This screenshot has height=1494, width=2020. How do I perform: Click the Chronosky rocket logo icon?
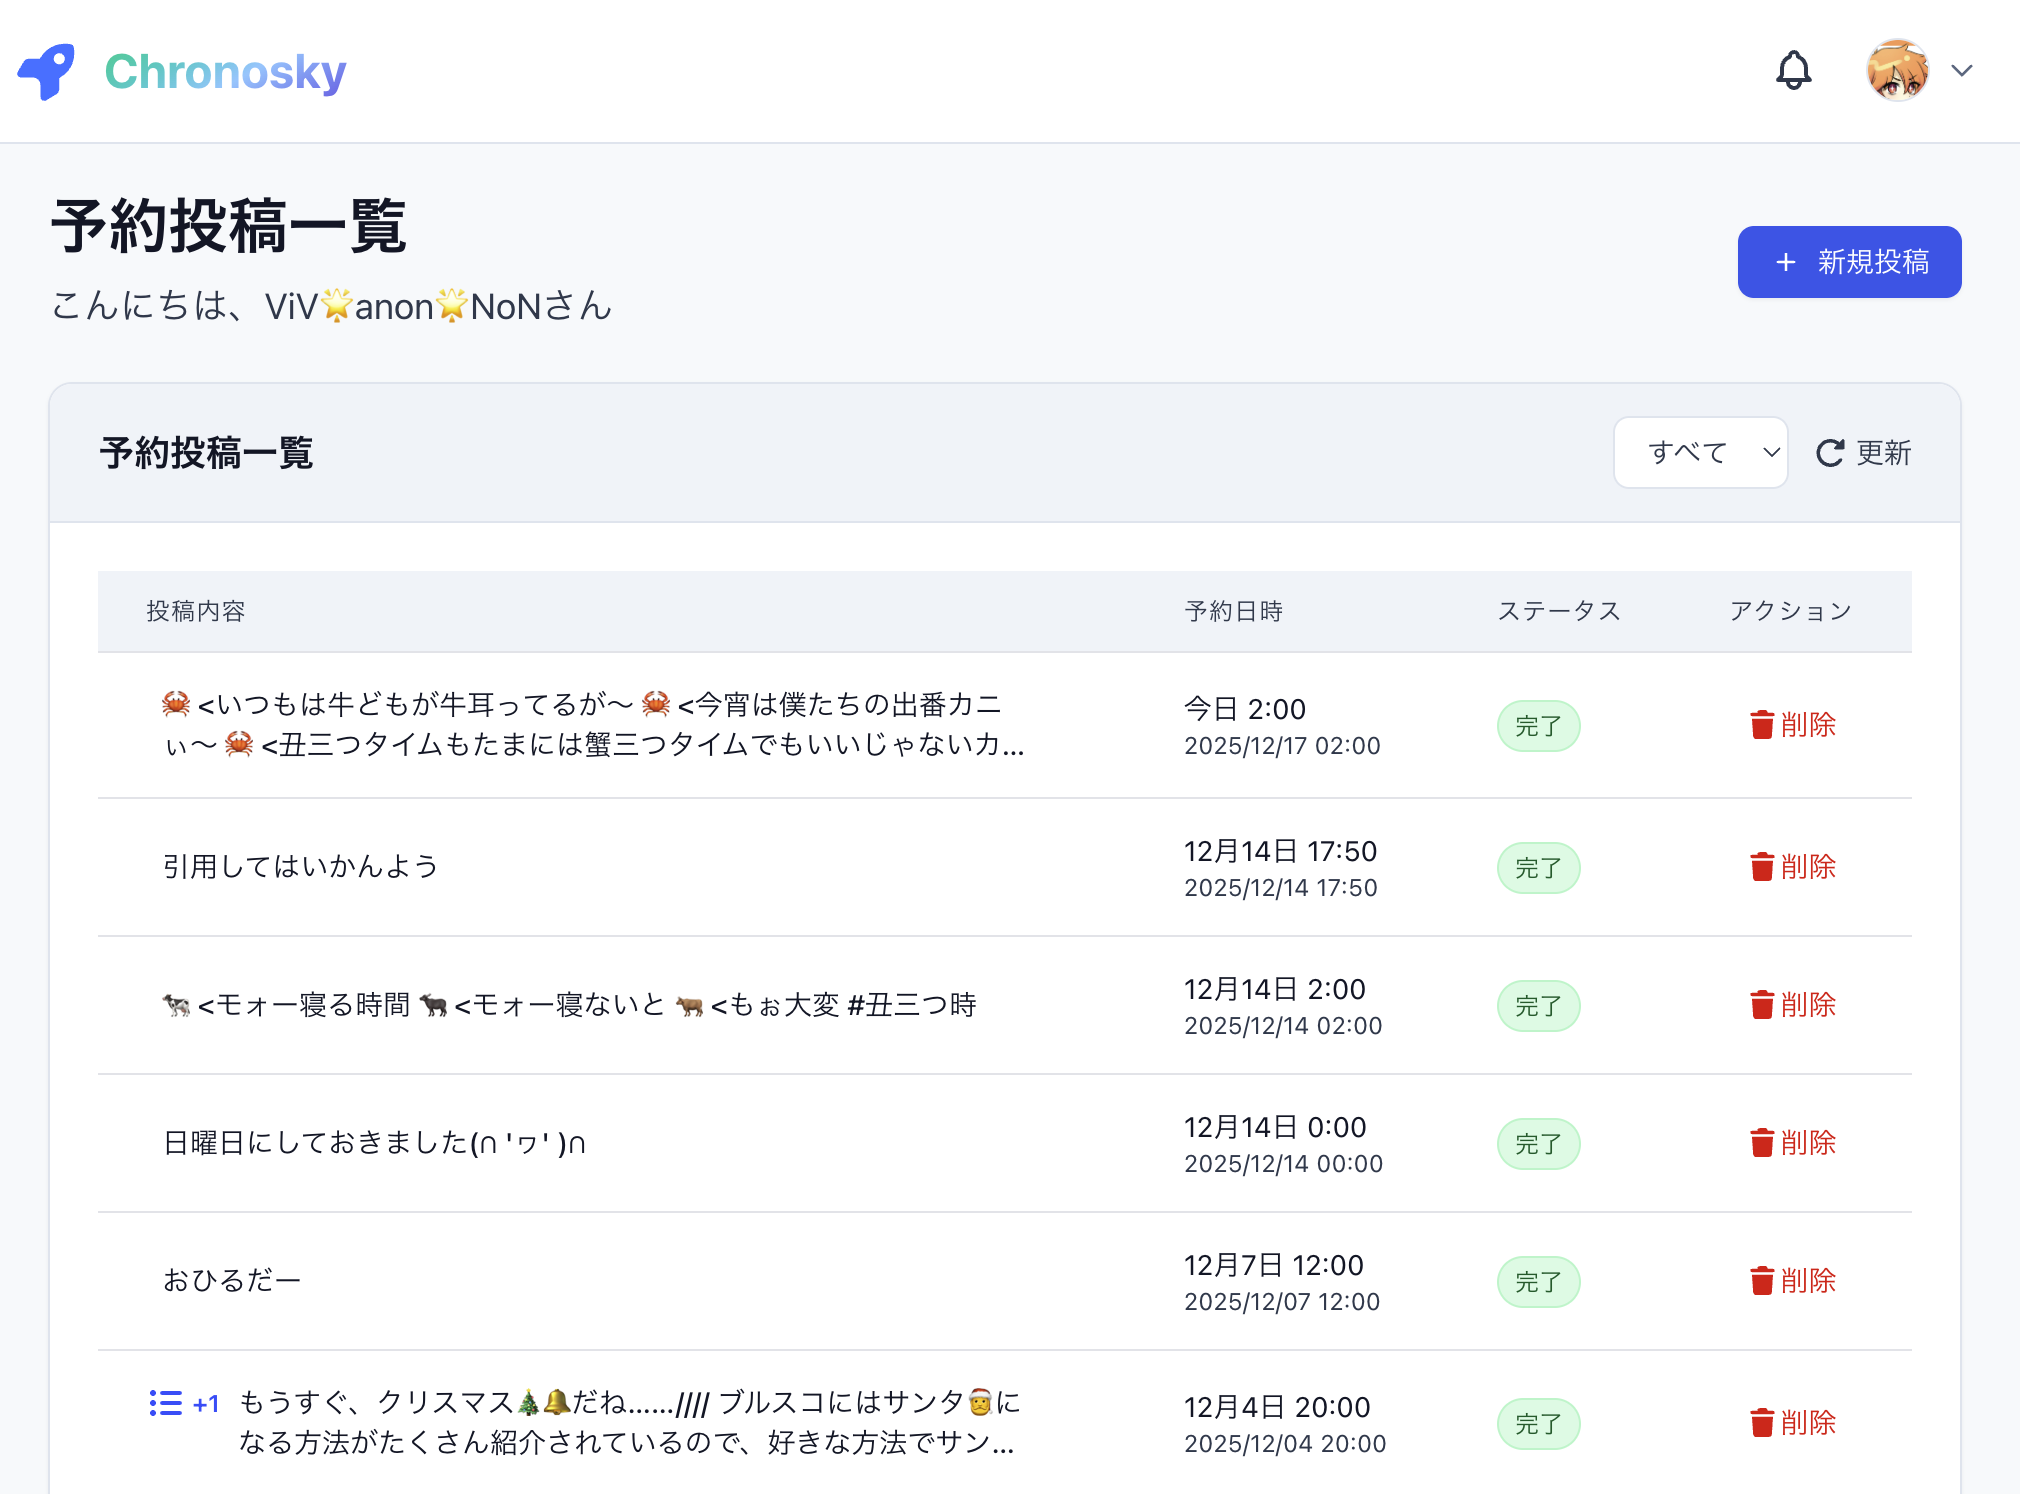46,71
